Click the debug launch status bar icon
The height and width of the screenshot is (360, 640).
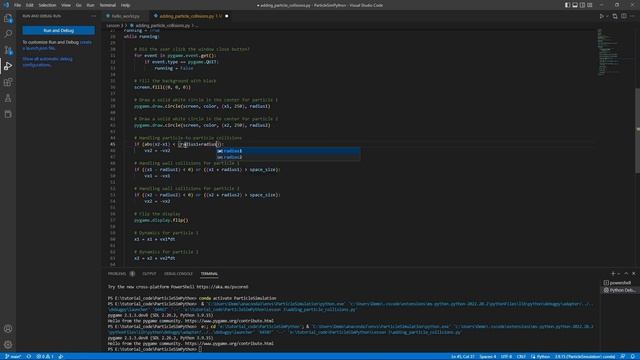[x=60, y=356]
